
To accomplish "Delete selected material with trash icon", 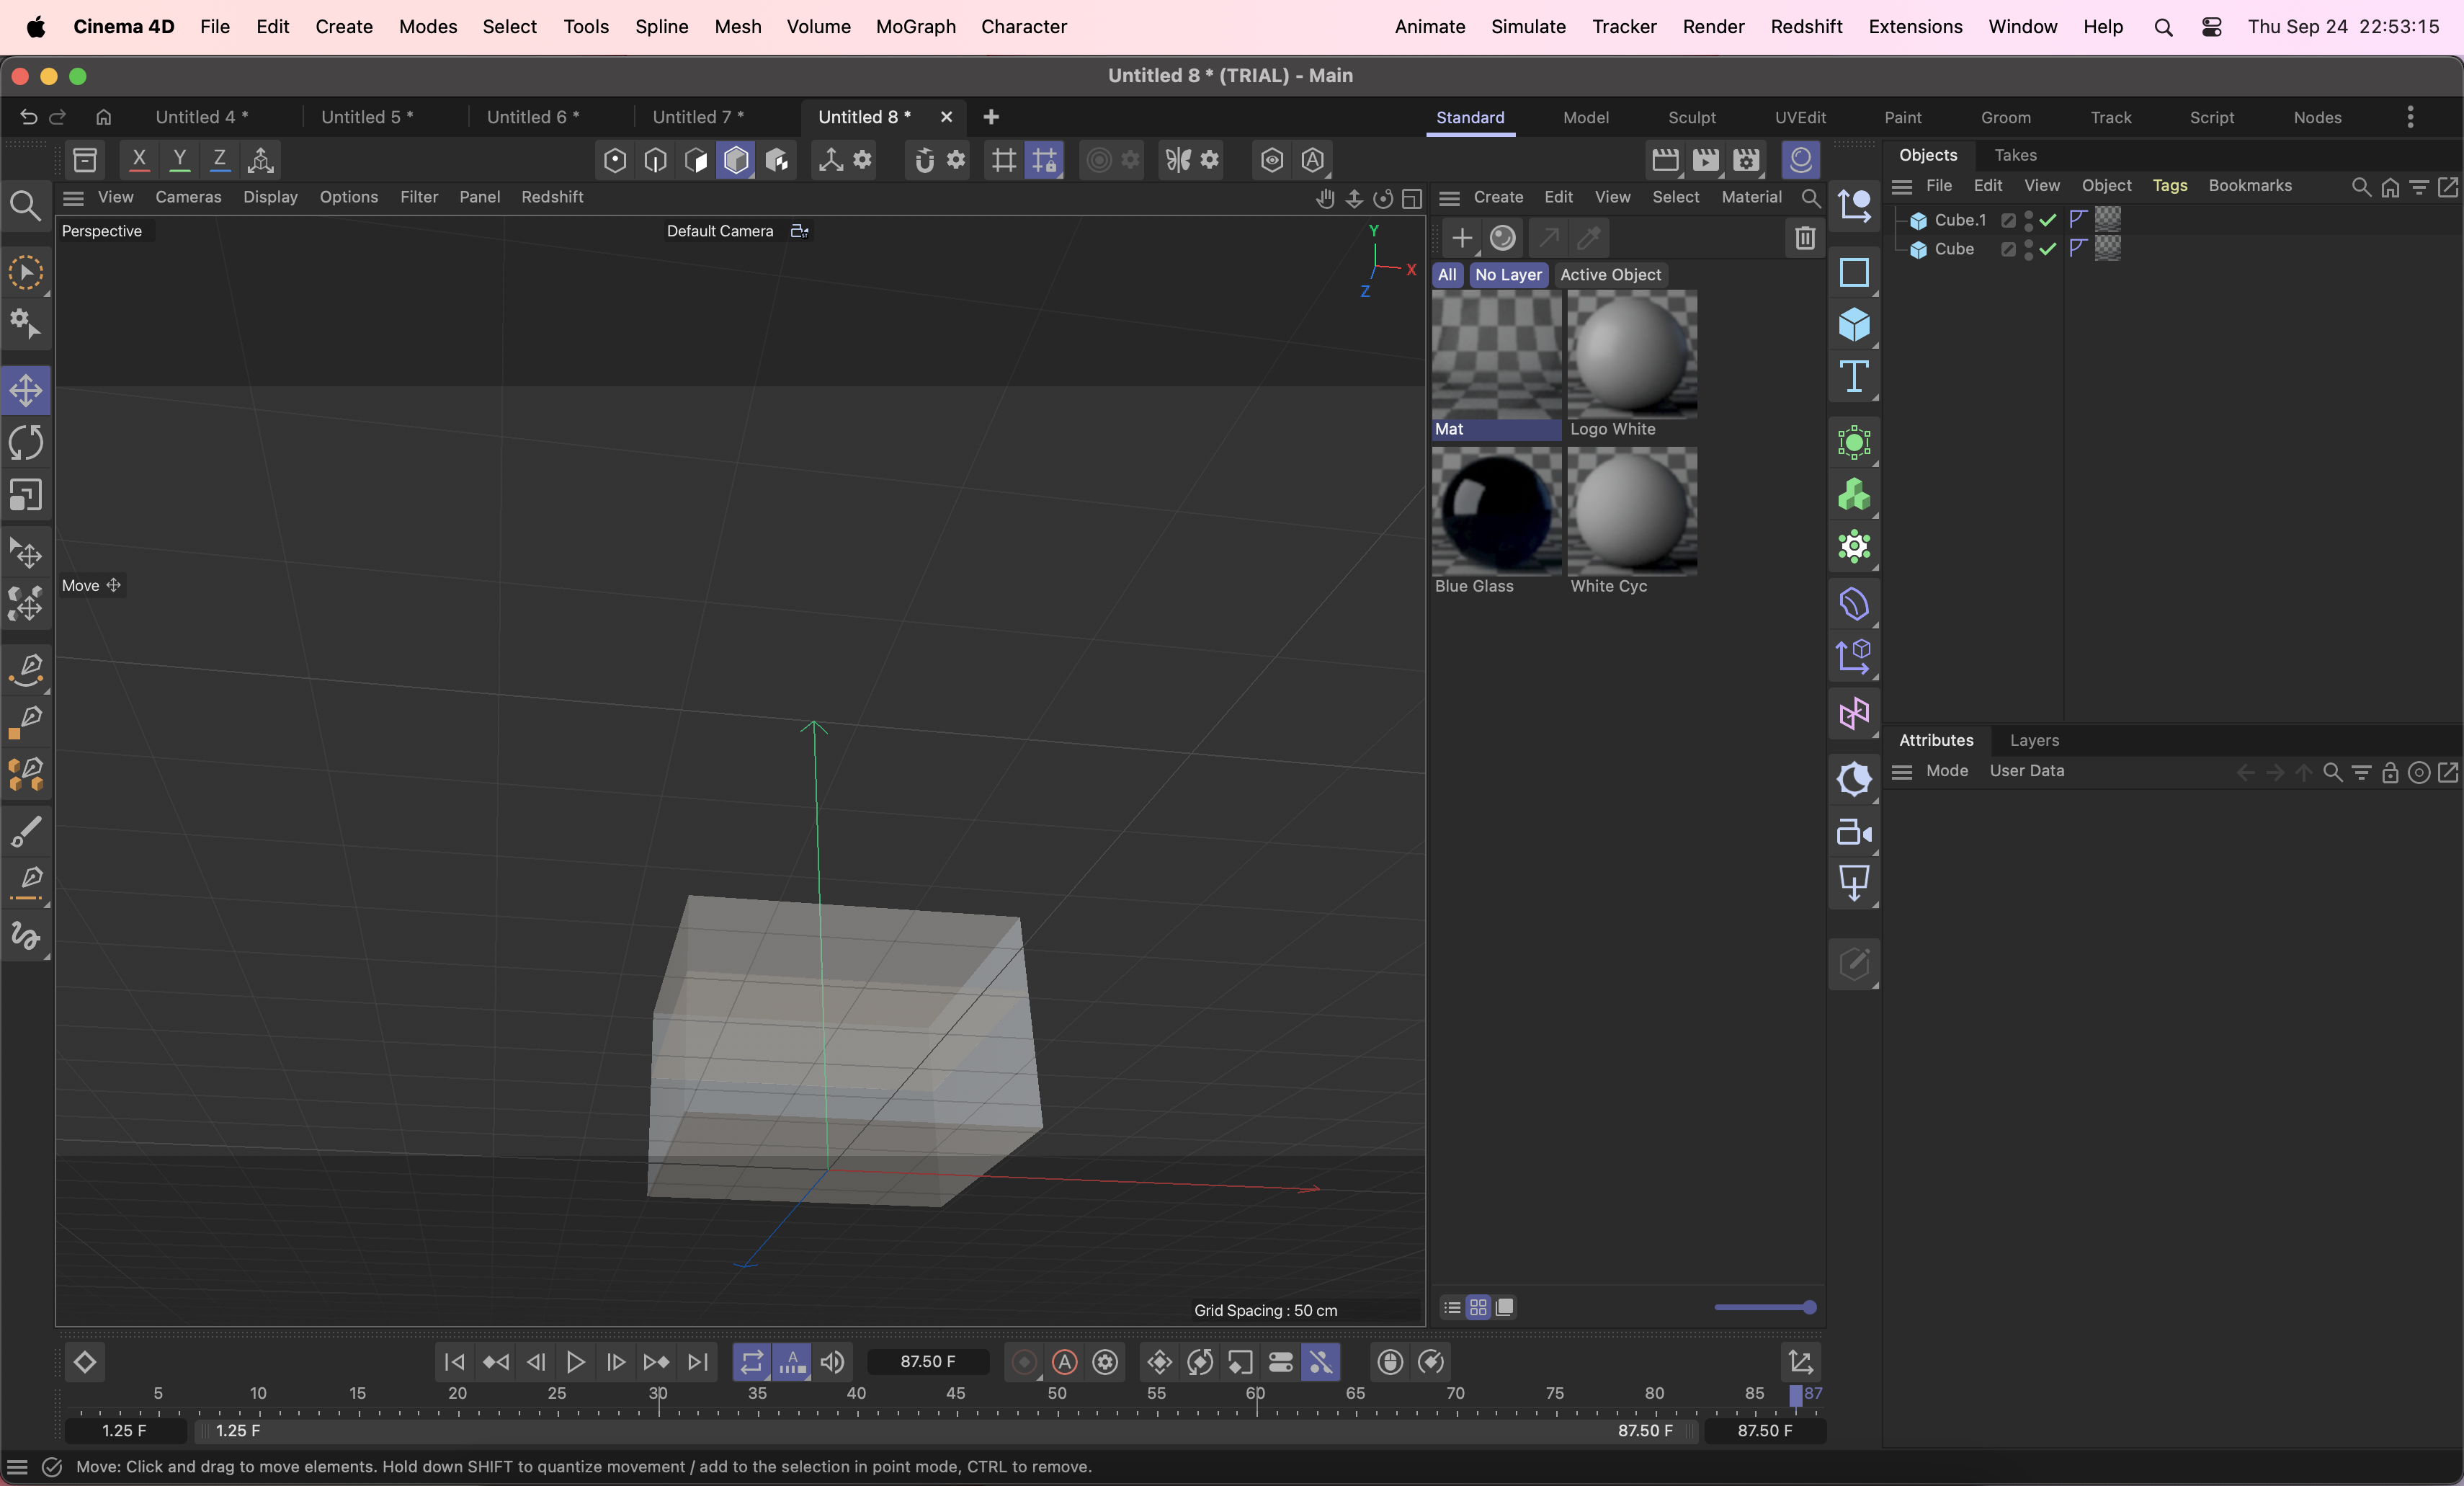I will (x=1804, y=238).
